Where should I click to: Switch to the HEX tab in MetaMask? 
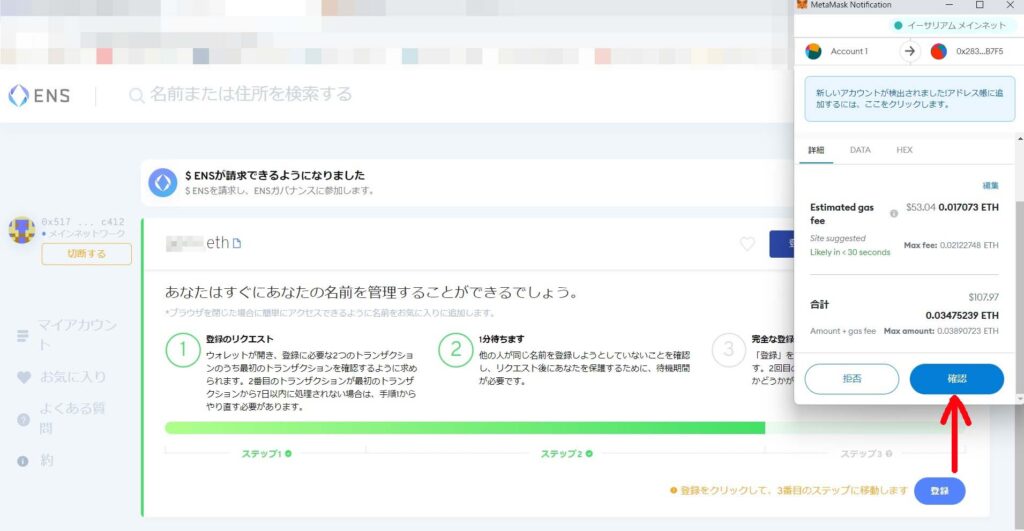(x=904, y=150)
